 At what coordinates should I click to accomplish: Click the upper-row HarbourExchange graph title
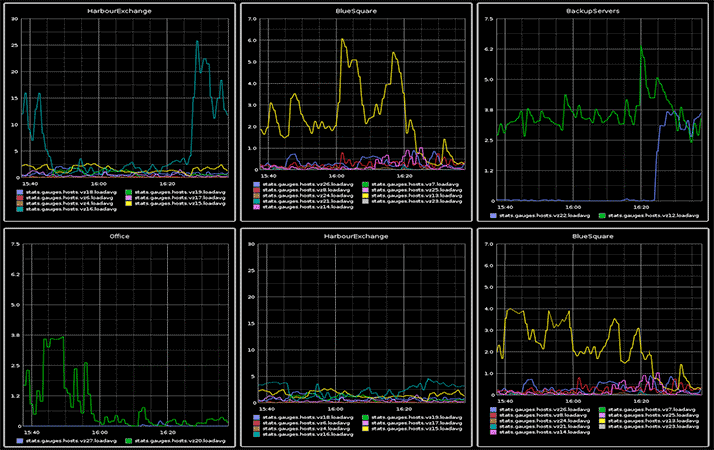(x=119, y=10)
